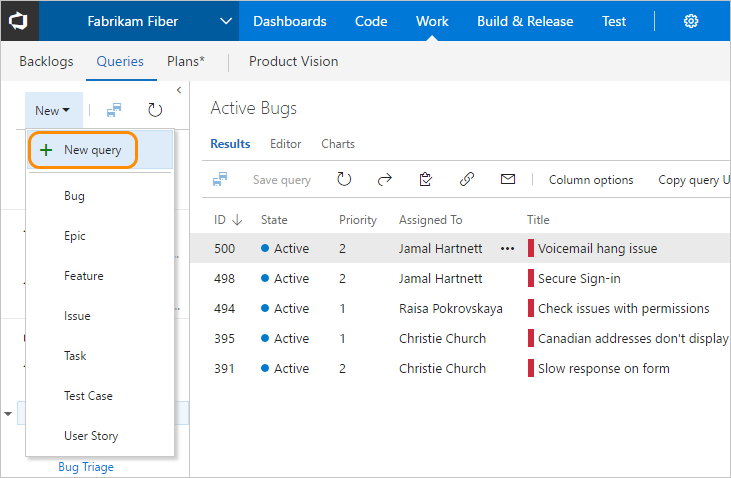The width and height of the screenshot is (731, 478).
Task: Open the settings gear icon
Action: [x=691, y=21]
